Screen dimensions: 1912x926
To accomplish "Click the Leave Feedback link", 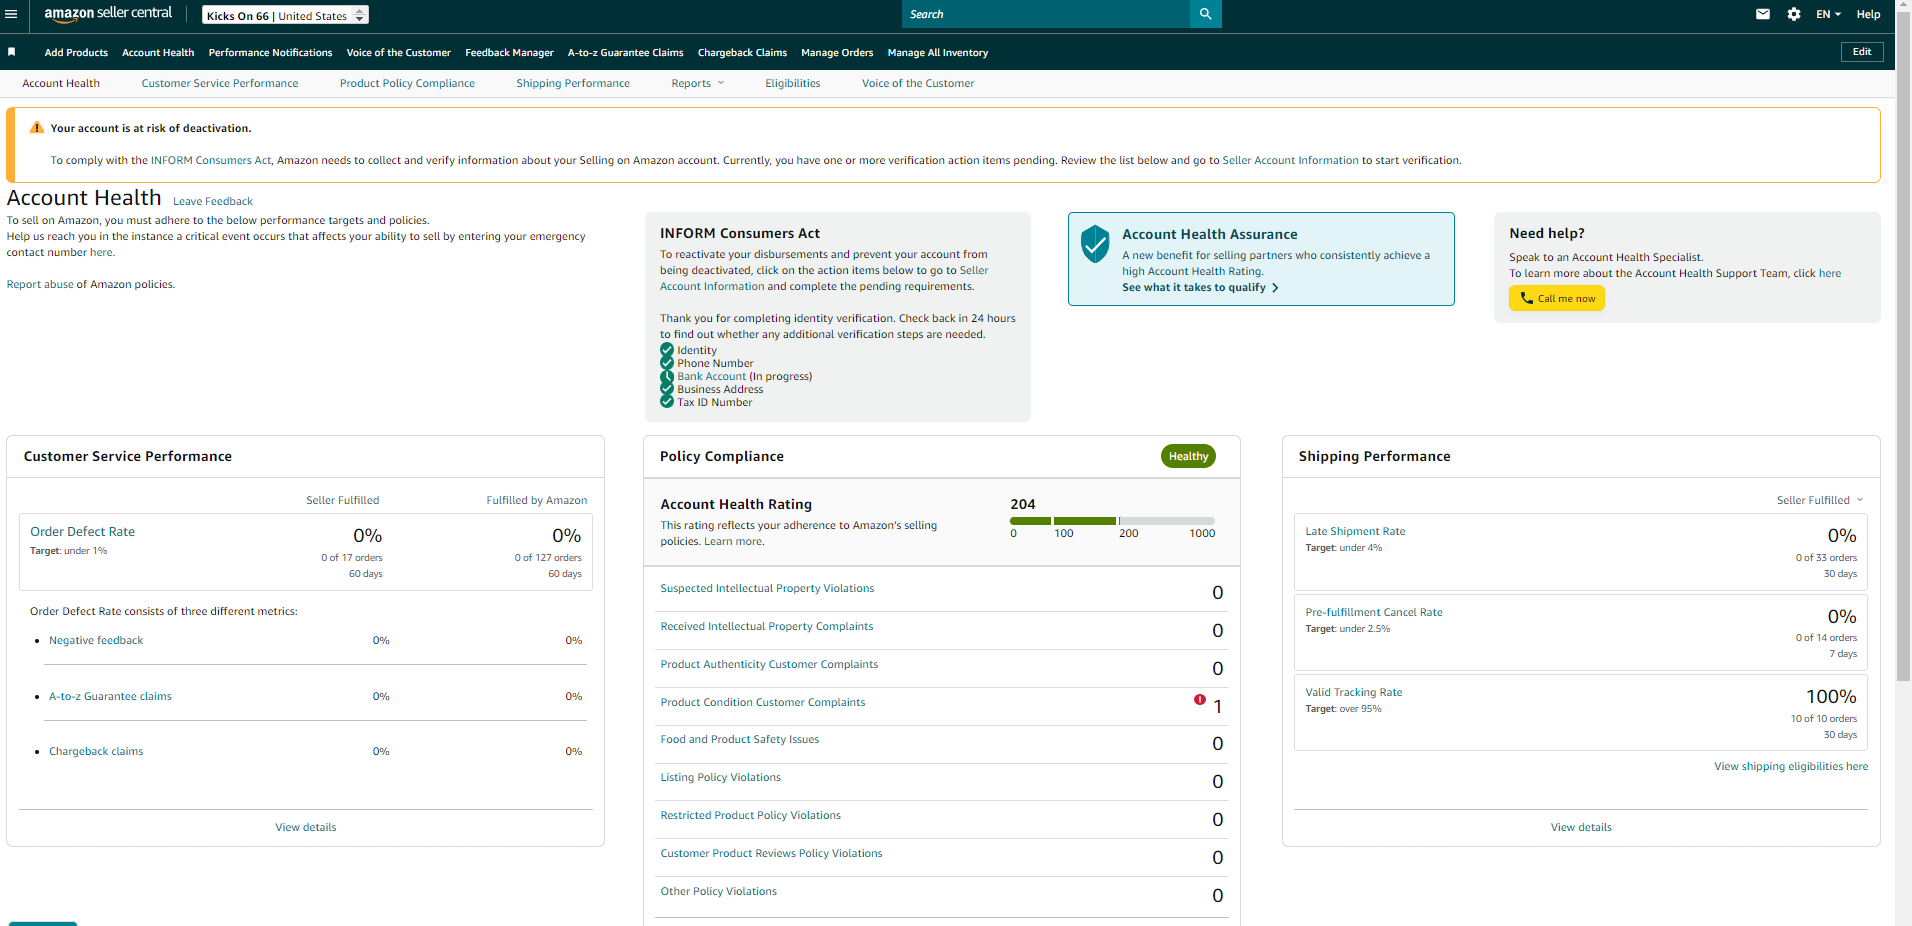I will [213, 201].
